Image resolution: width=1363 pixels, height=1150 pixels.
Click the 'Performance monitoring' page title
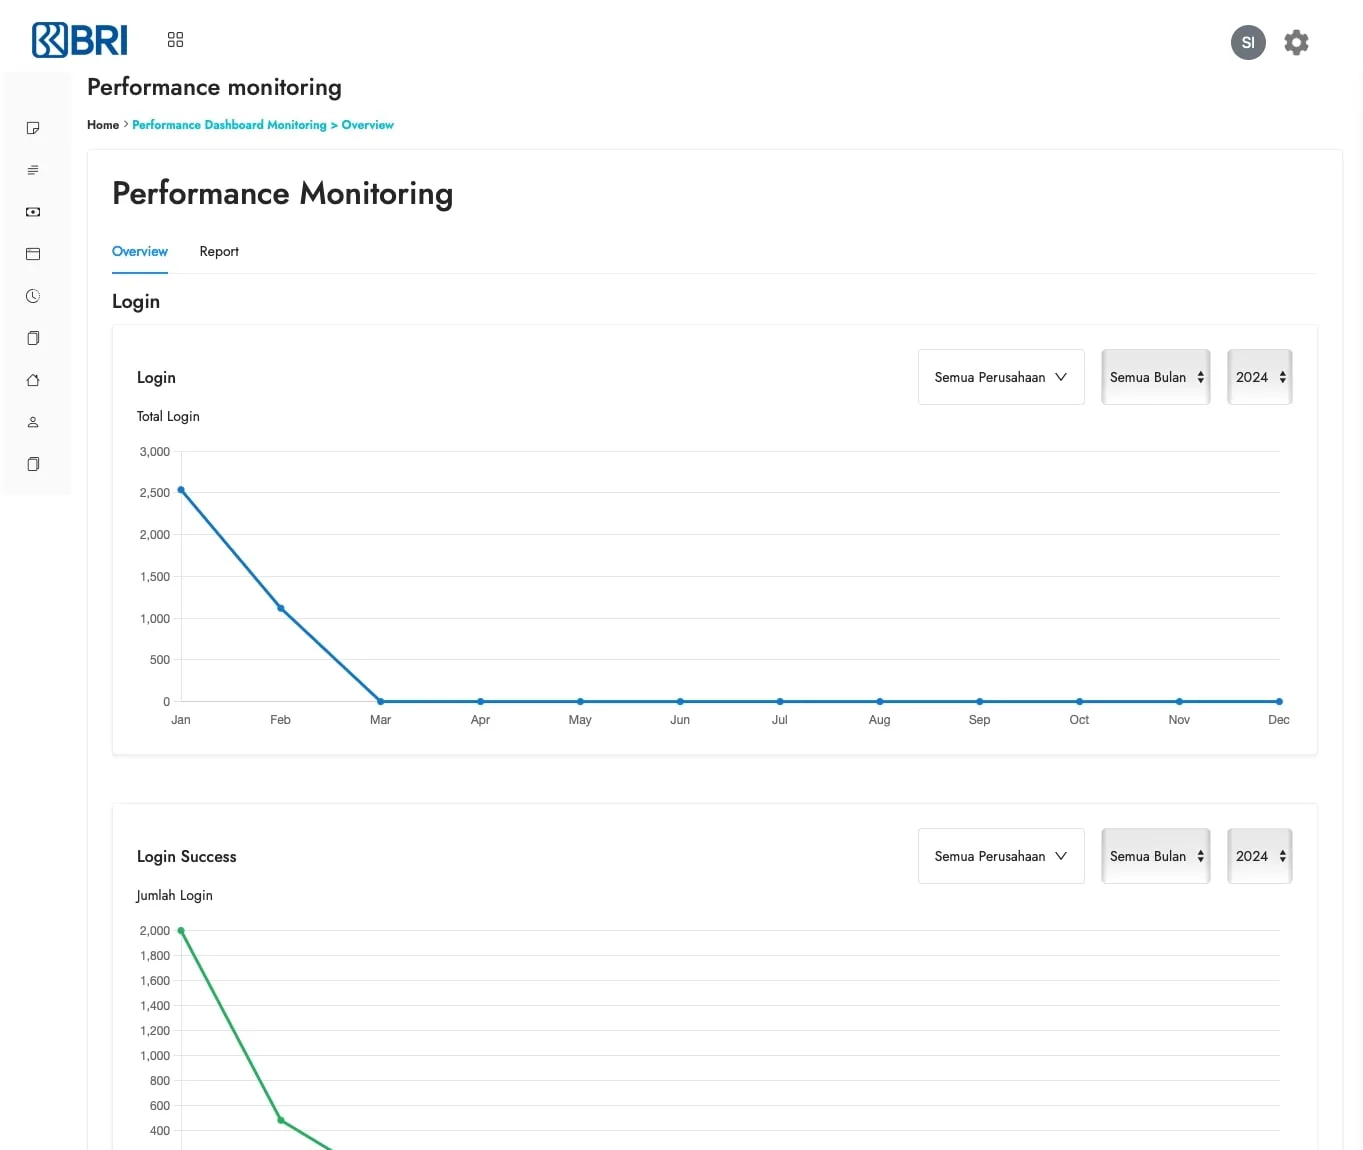coord(214,87)
